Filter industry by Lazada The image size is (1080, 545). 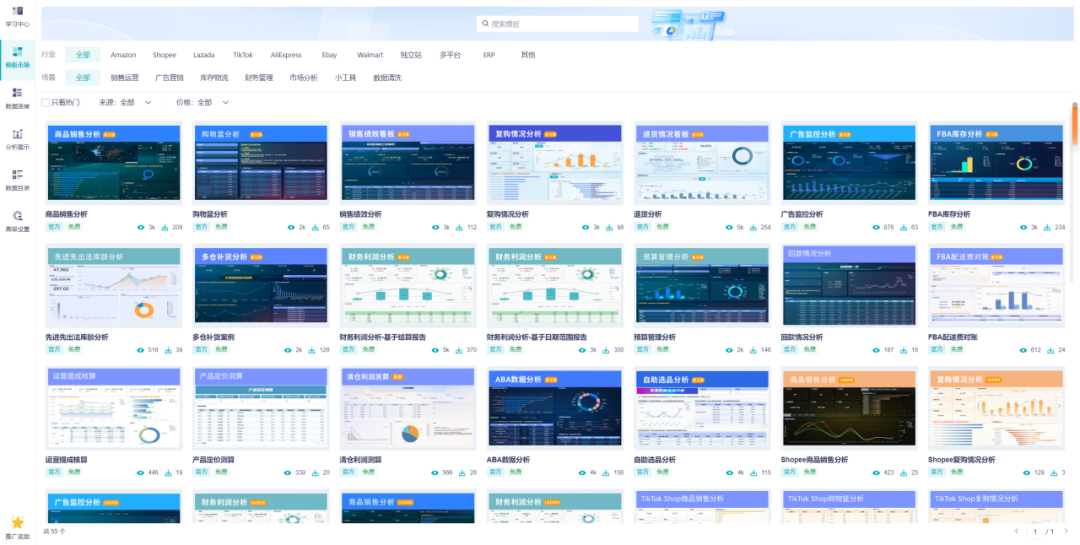coord(204,55)
